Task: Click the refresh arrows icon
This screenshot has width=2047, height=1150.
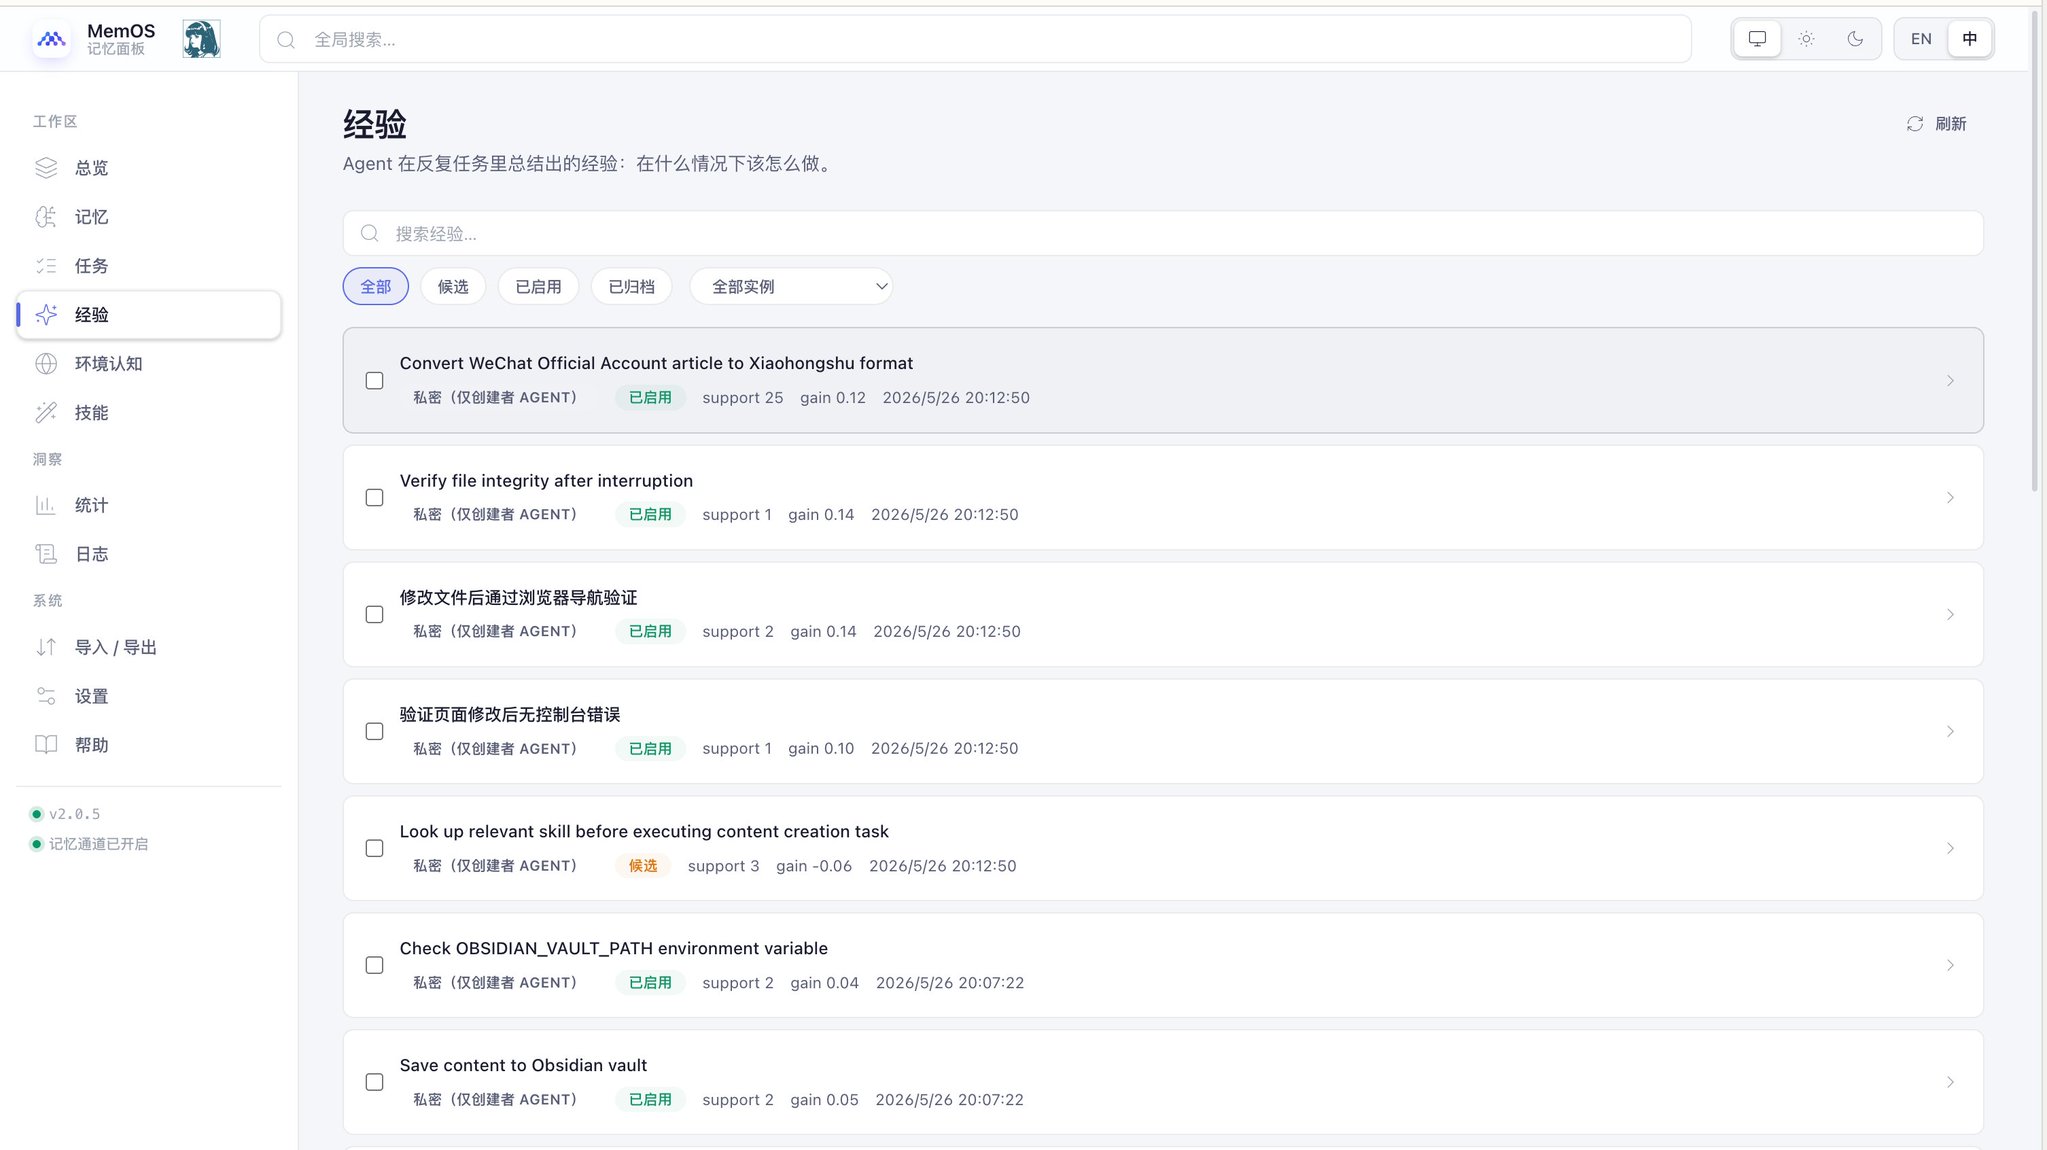Action: click(x=1914, y=124)
